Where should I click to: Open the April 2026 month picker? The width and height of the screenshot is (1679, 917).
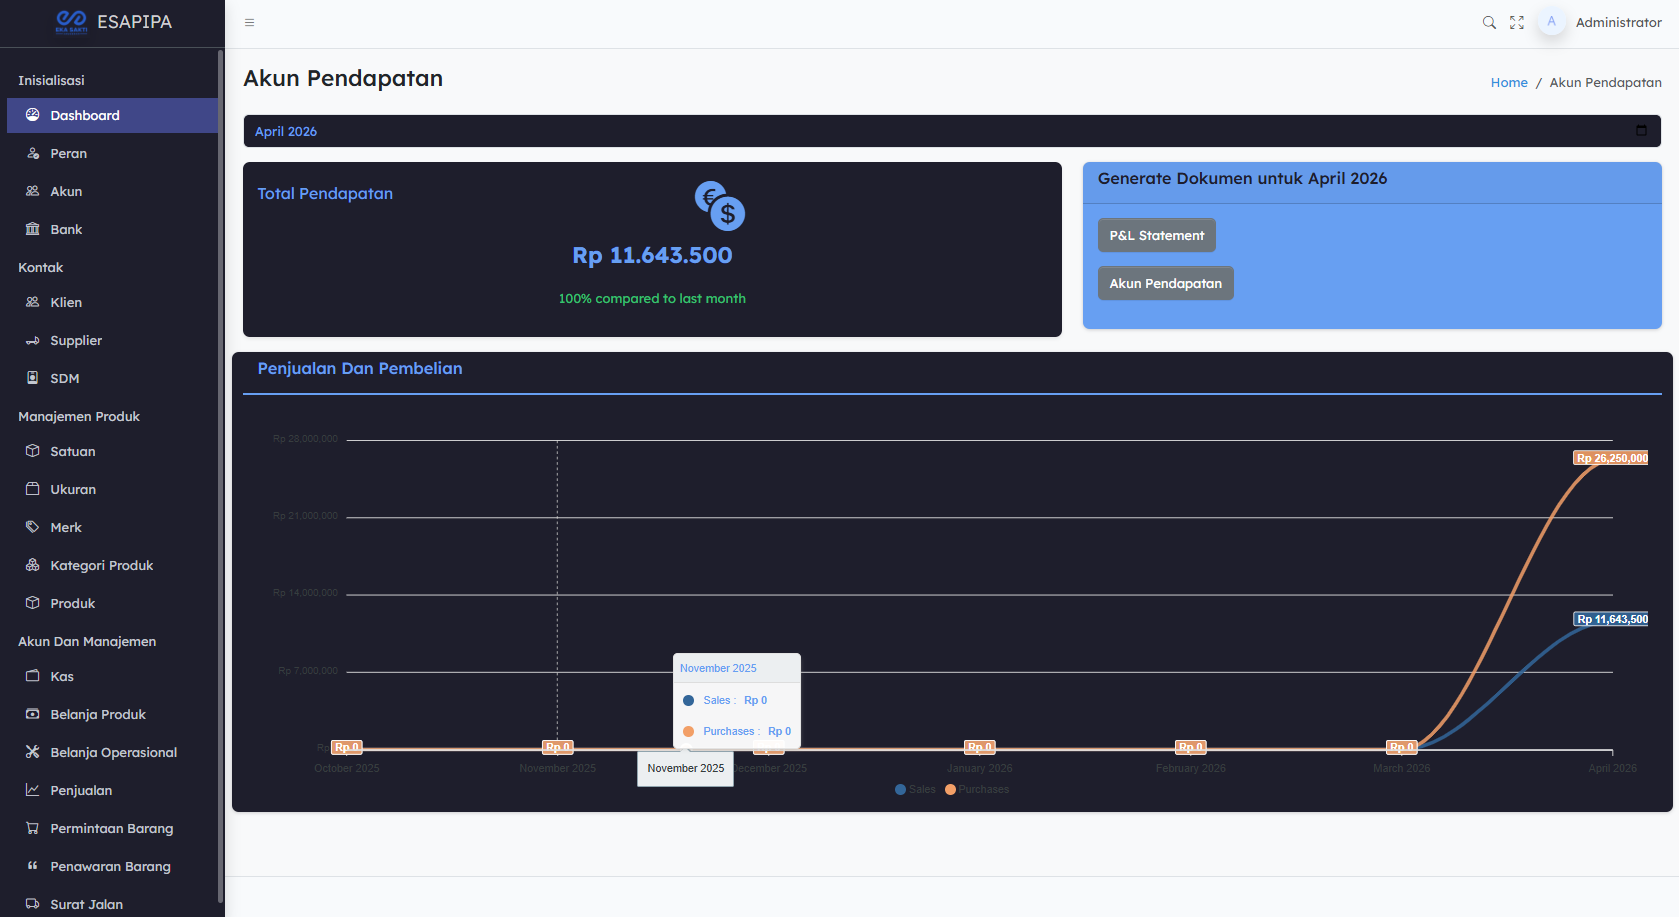coord(952,131)
